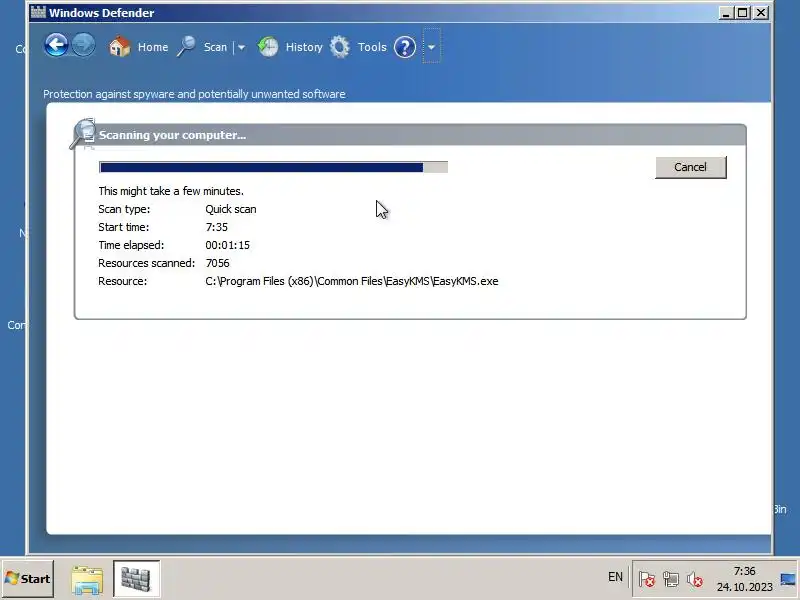Click the Tools toolbar label
Image resolution: width=800 pixels, height=600 pixels.
point(372,47)
